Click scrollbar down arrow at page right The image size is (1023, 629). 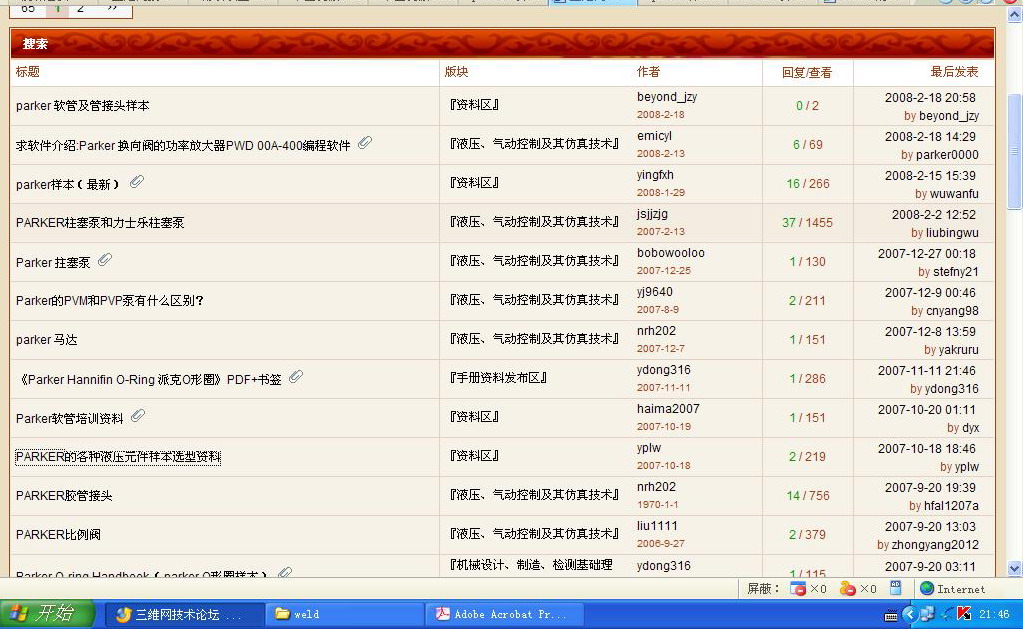point(1015,568)
